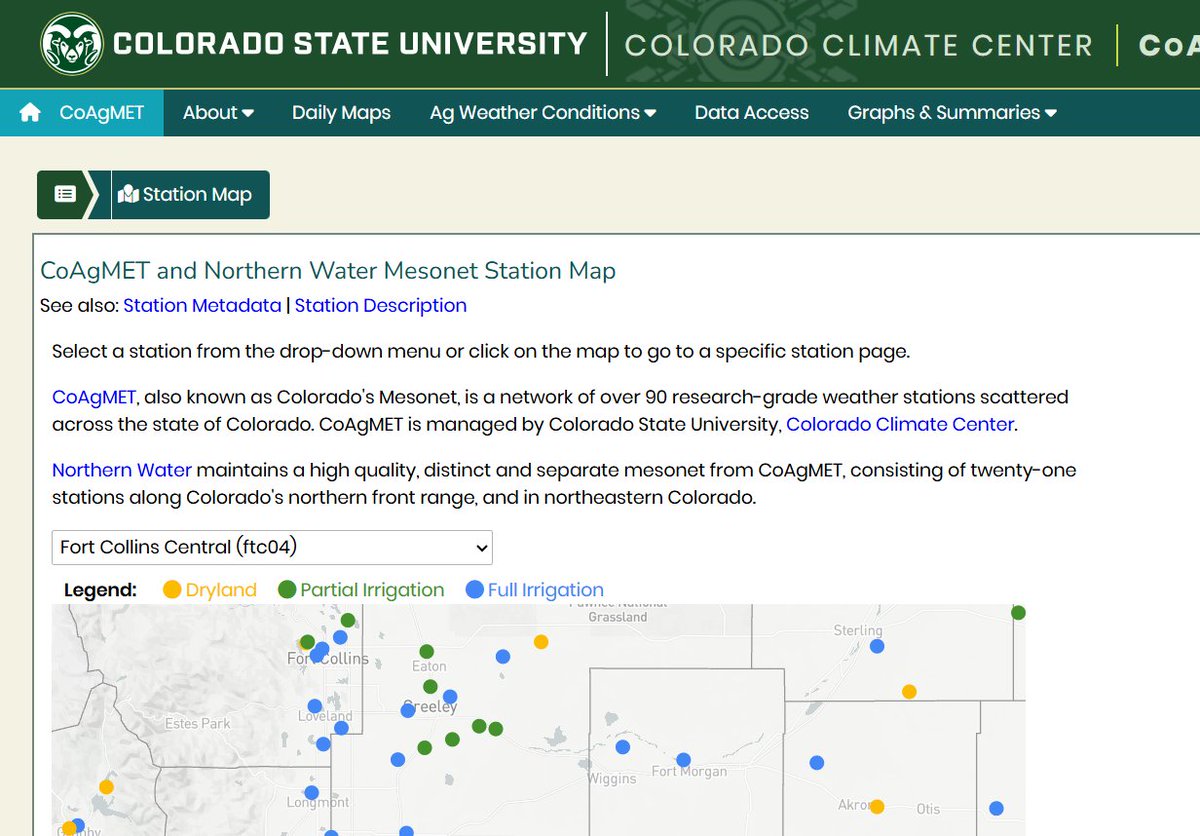This screenshot has height=836, width=1200.
Task: Click the green marker at map's top-right edge
Action: point(1018,612)
